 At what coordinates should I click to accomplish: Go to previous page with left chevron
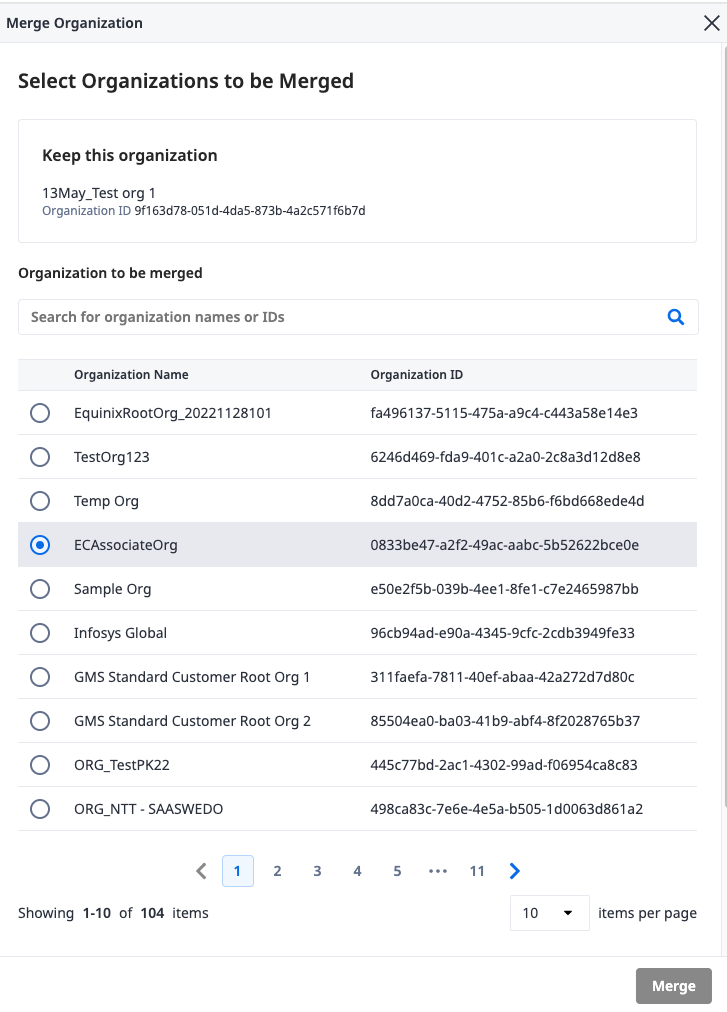(201, 871)
